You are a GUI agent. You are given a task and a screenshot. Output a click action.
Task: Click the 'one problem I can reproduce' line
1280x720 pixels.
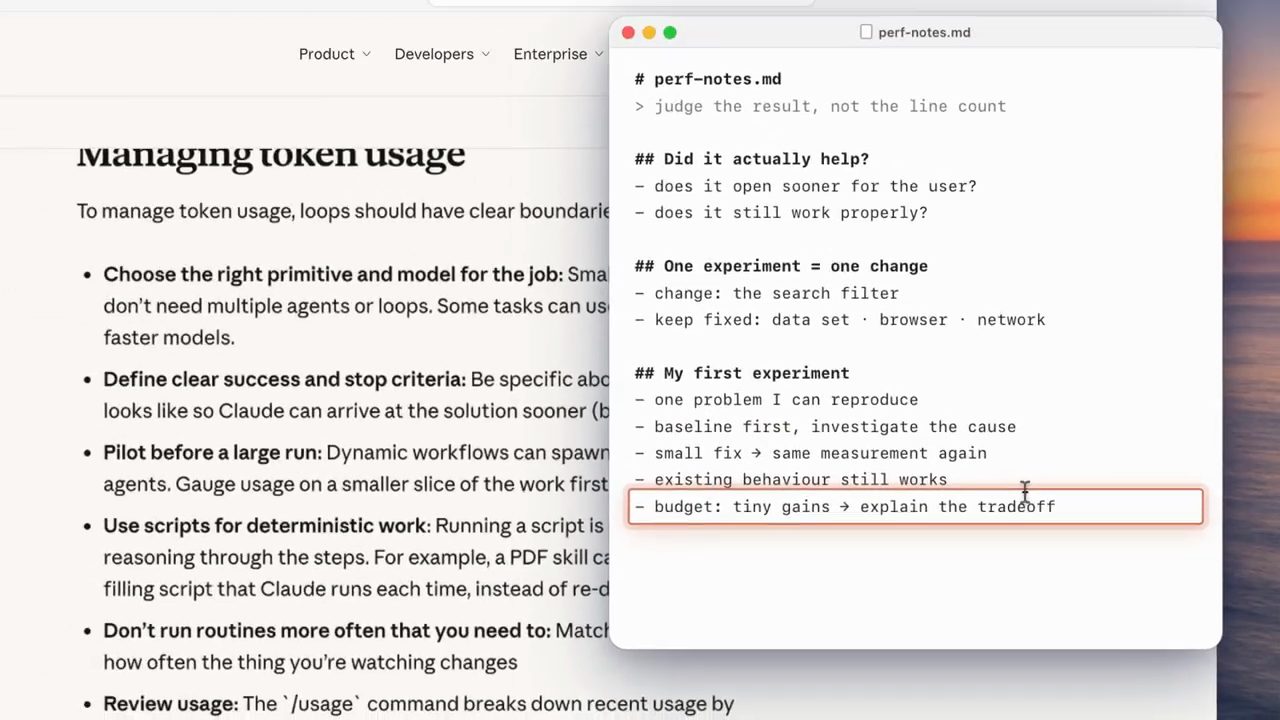(x=776, y=399)
